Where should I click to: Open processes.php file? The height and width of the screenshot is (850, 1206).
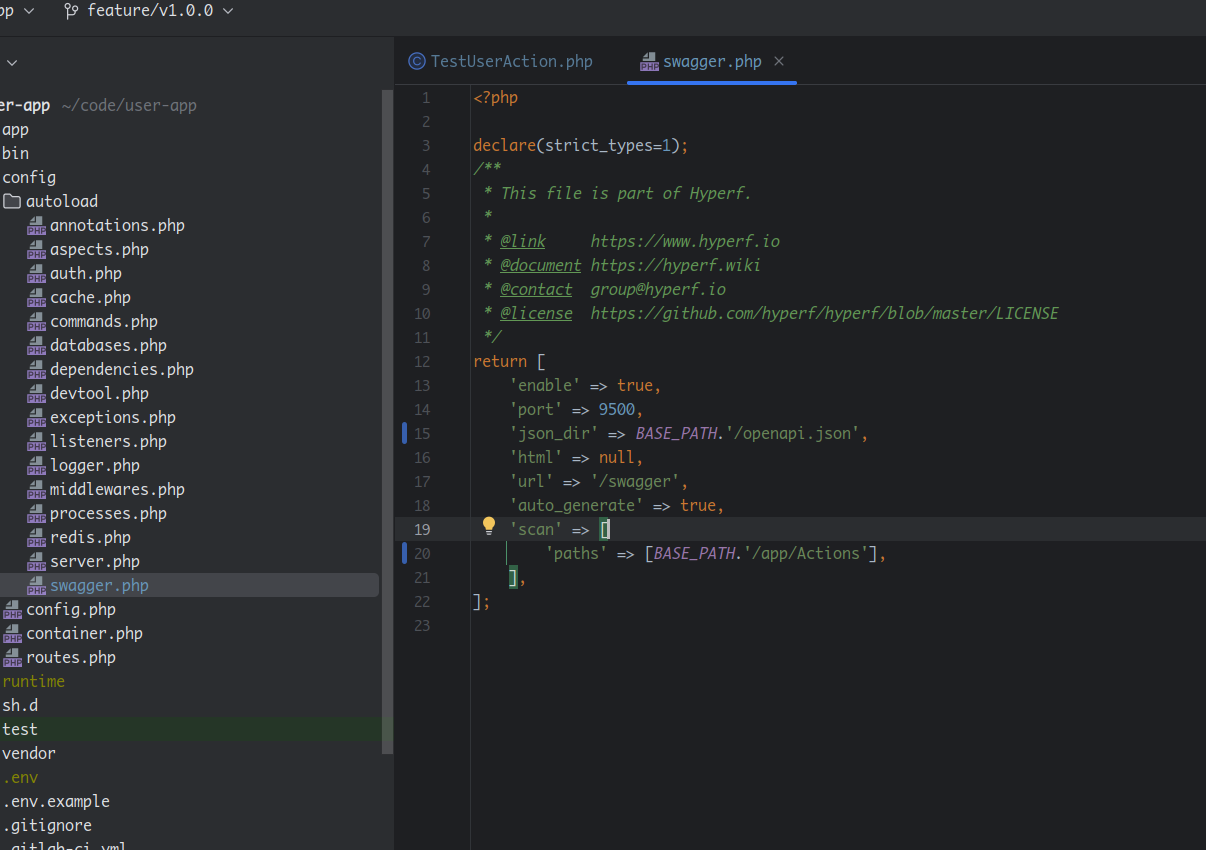click(108, 513)
